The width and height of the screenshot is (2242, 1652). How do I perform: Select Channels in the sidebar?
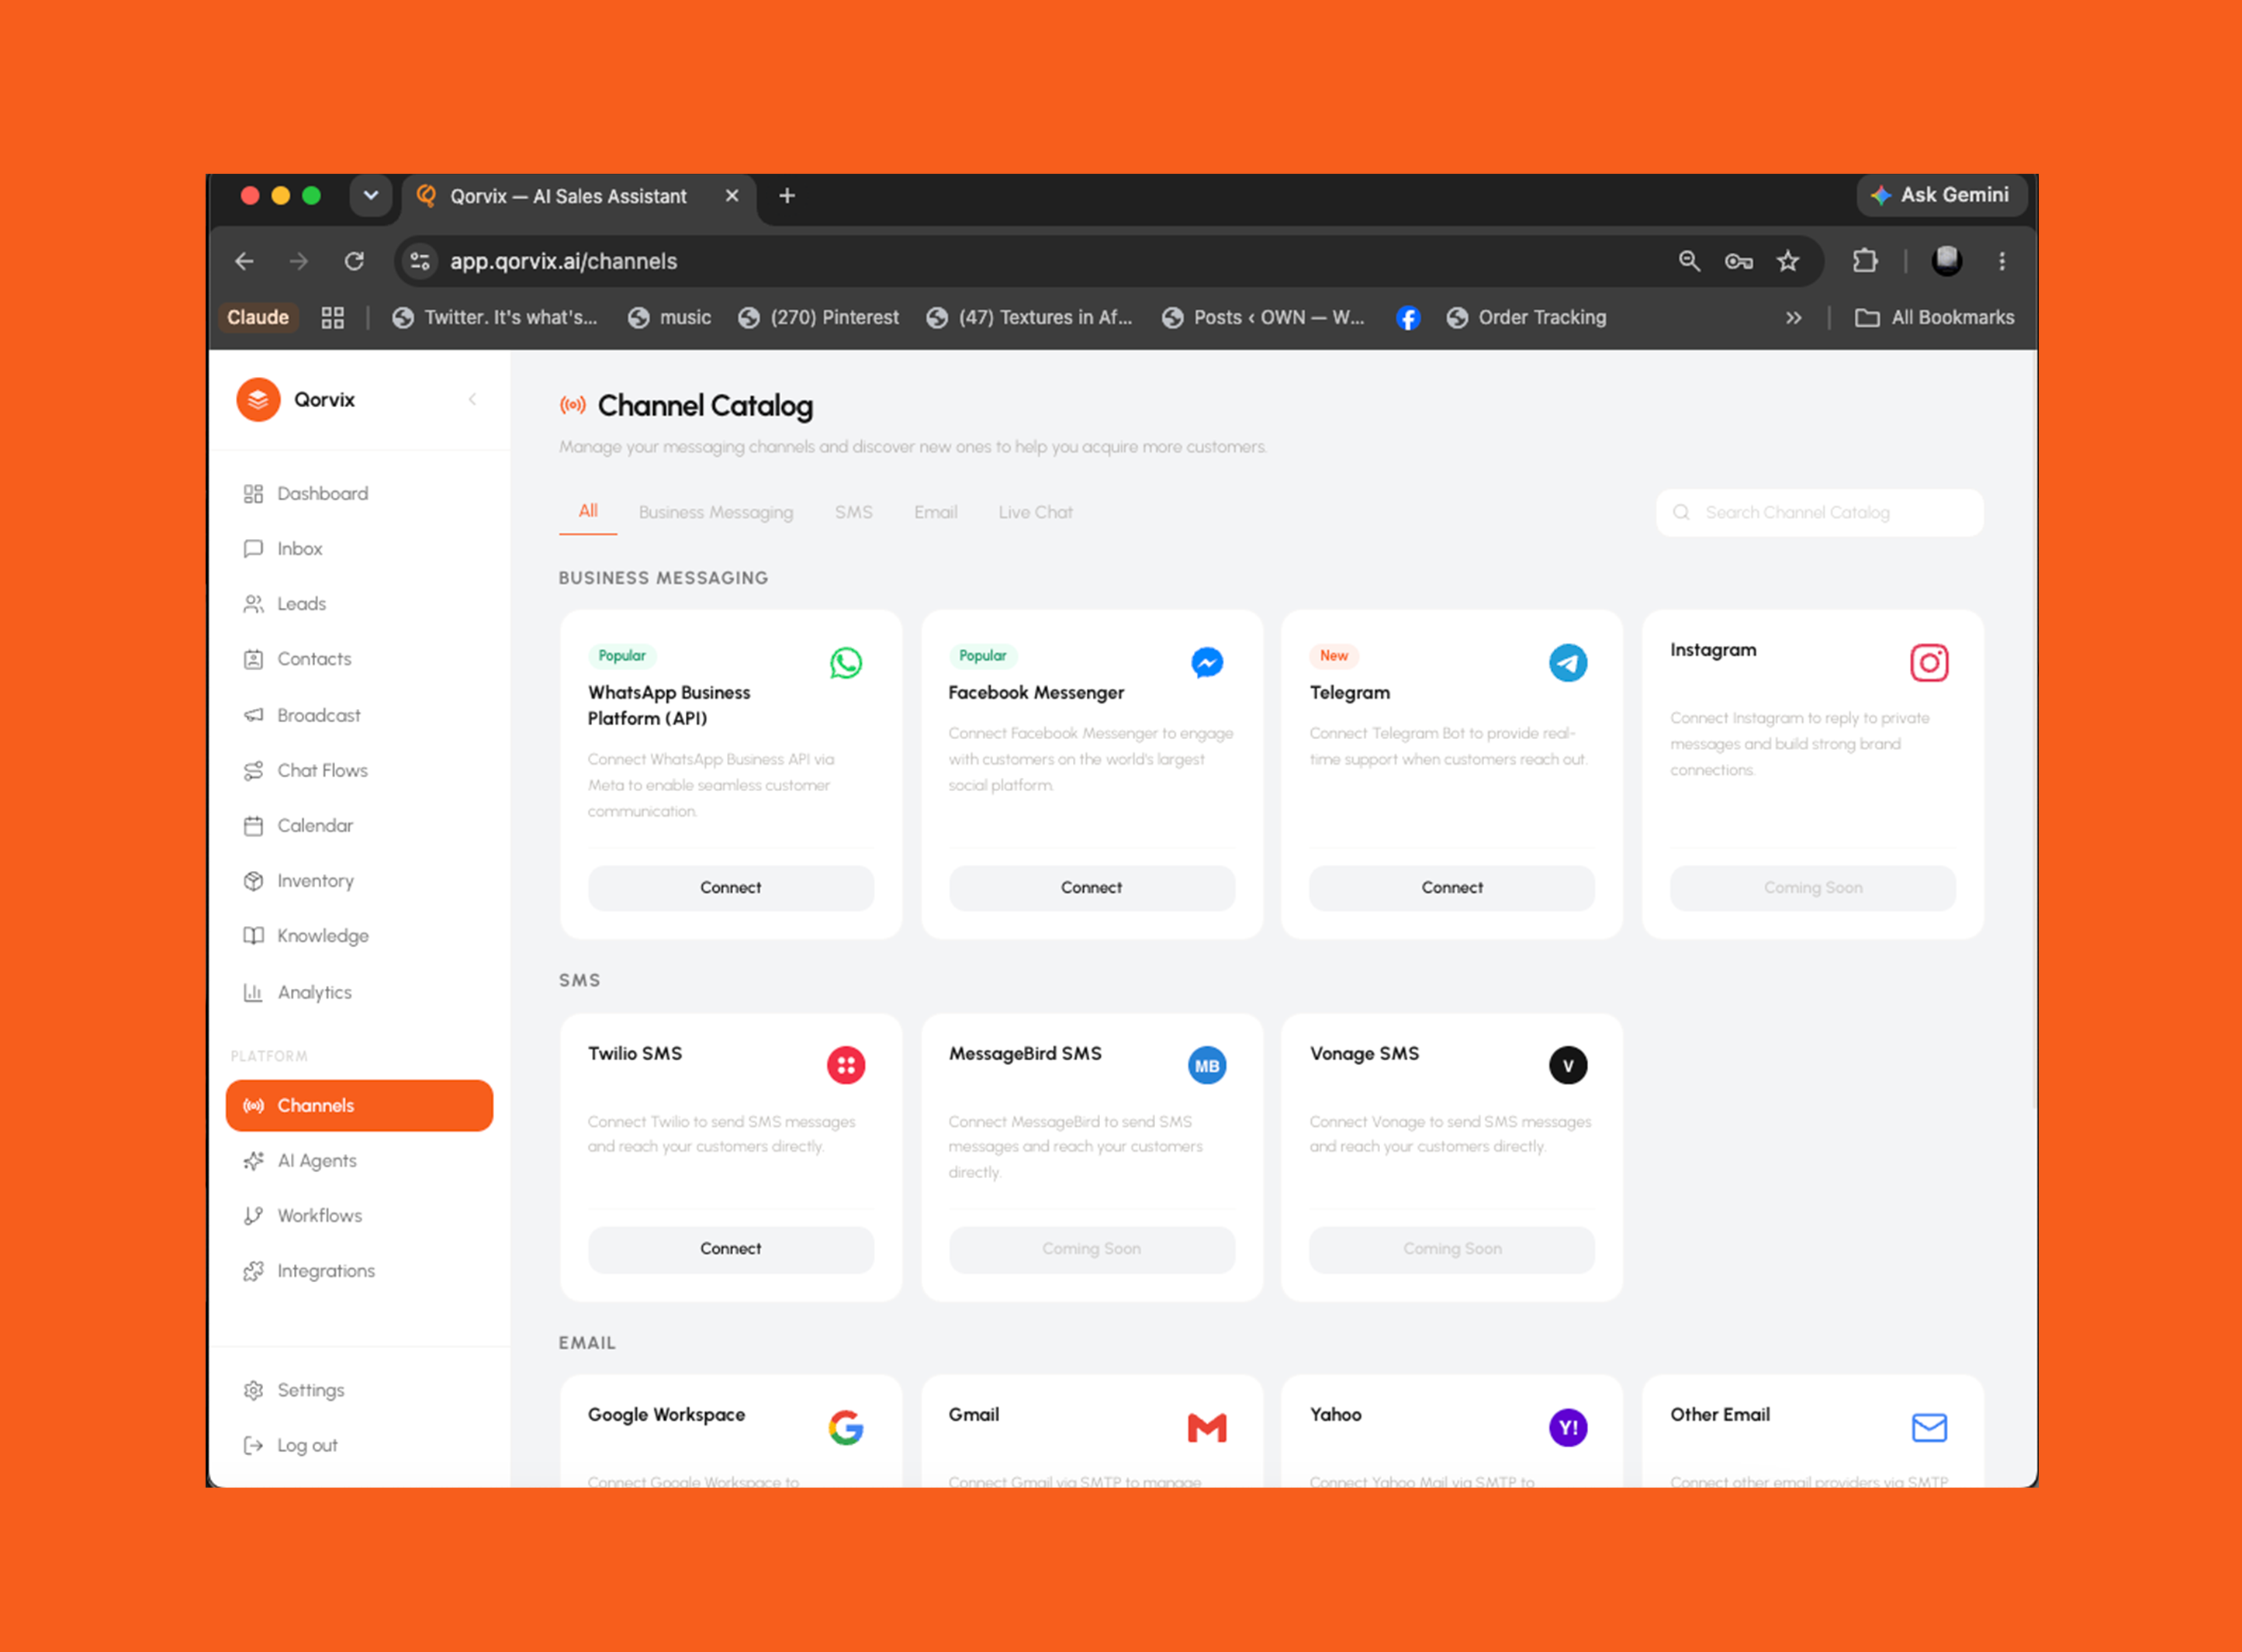point(360,1105)
